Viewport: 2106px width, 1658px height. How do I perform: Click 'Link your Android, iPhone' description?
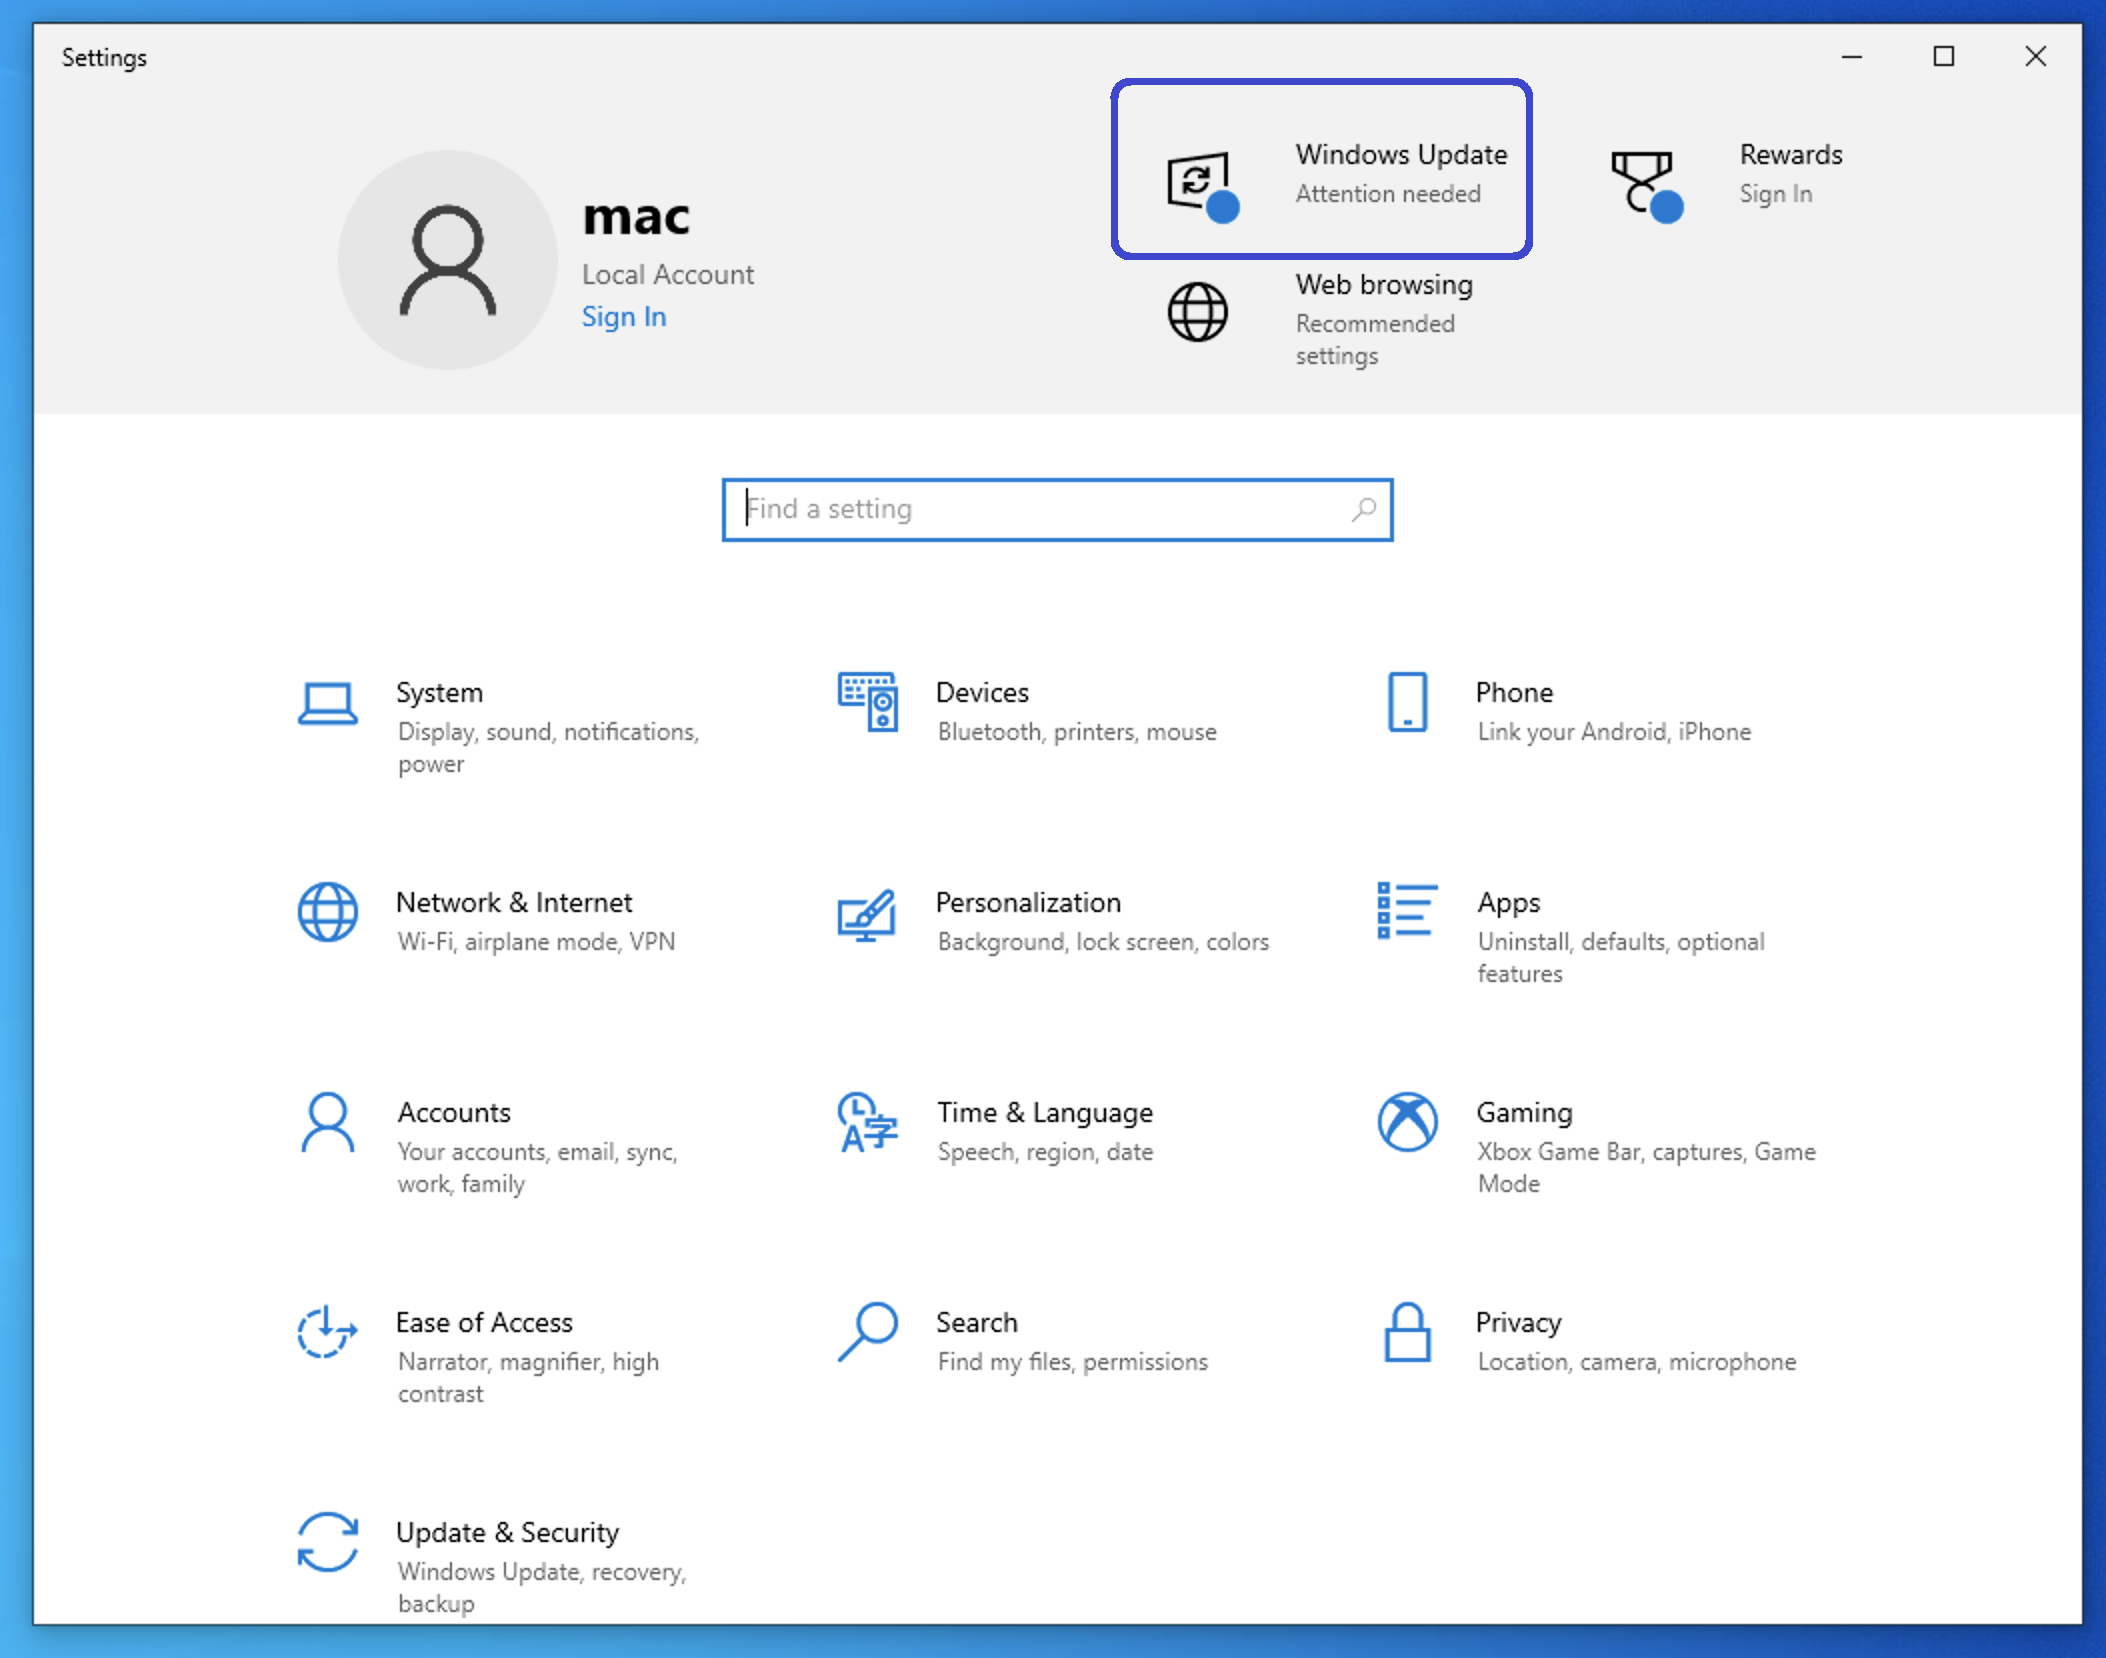pyautogui.click(x=1614, y=732)
